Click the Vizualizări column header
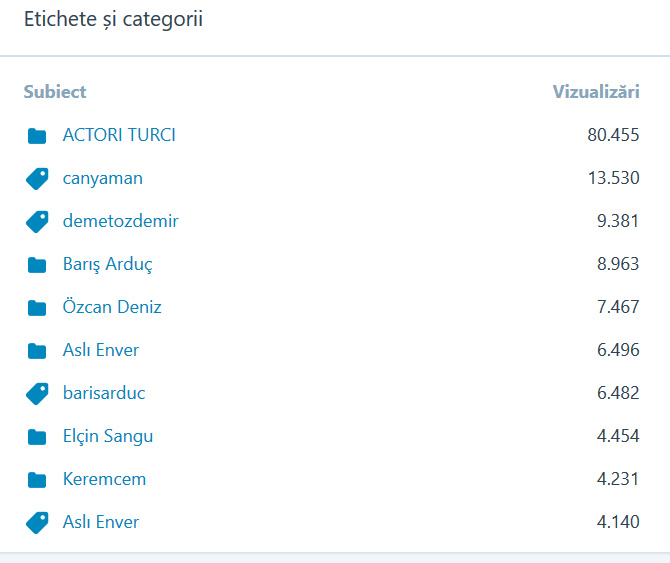Viewport: 670px width, 563px height. coord(596,92)
